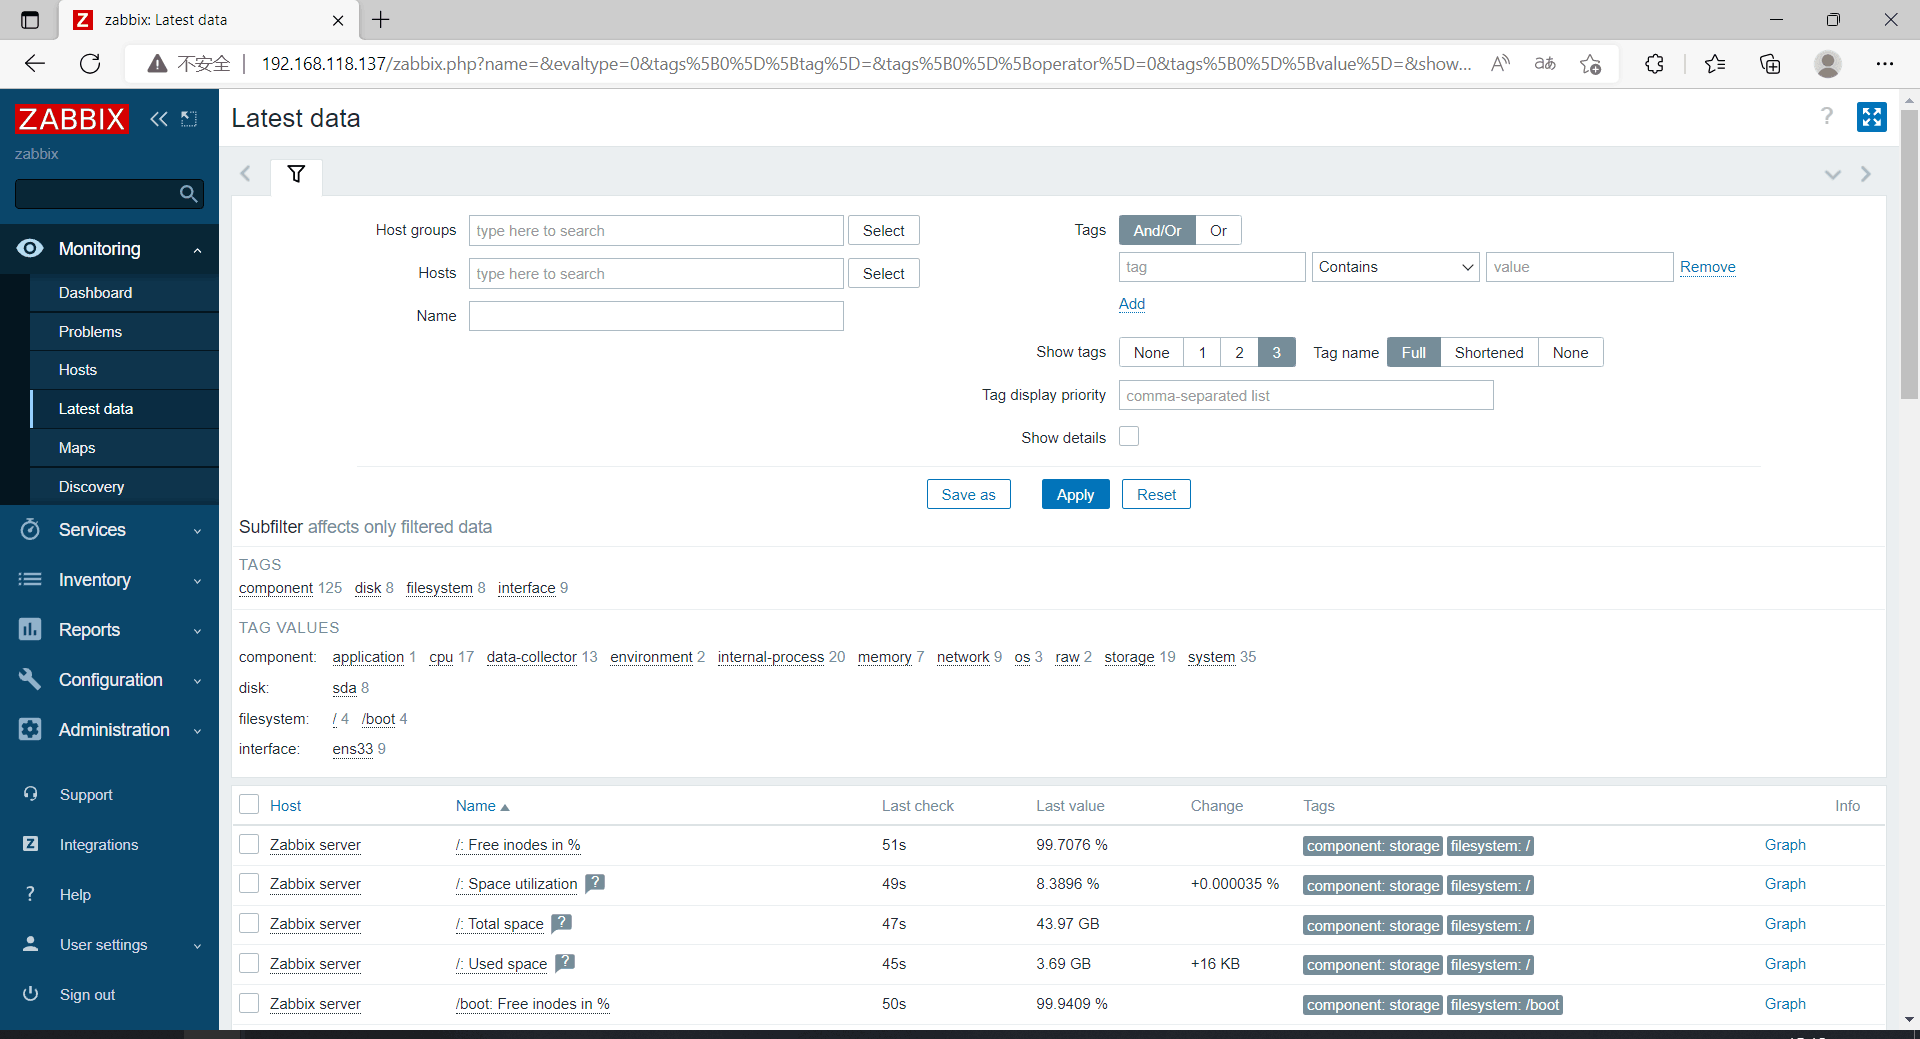
Task: Expand the User settings menu
Action: click(x=198, y=946)
